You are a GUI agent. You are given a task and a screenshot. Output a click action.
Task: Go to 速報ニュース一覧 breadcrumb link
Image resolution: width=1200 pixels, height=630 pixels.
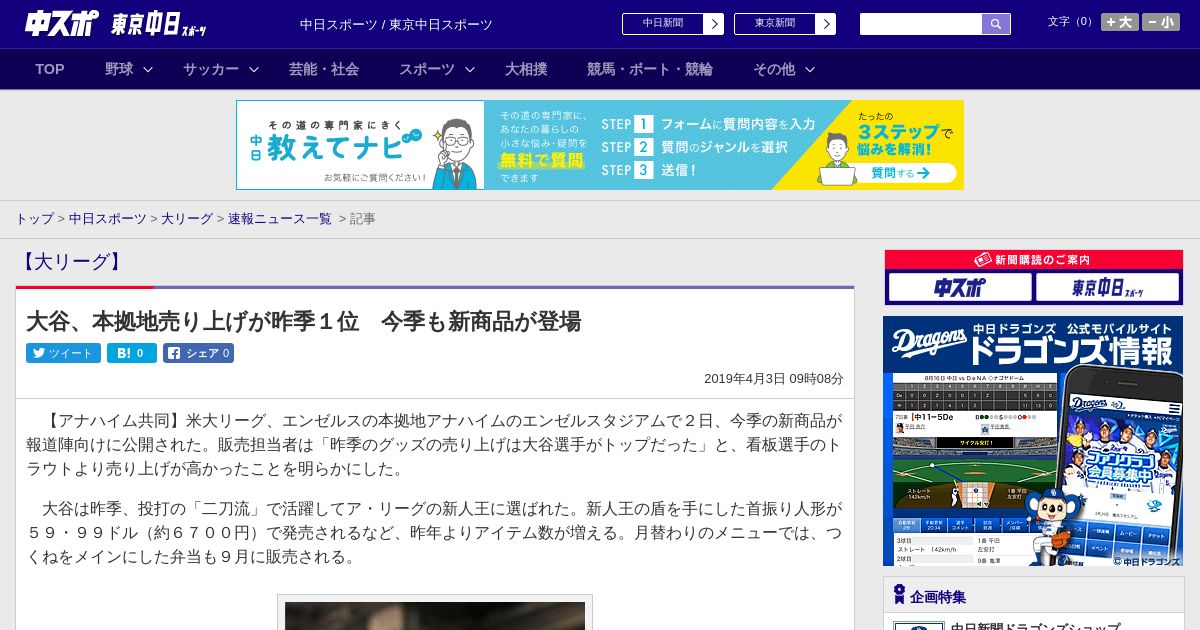(x=280, y=219)
